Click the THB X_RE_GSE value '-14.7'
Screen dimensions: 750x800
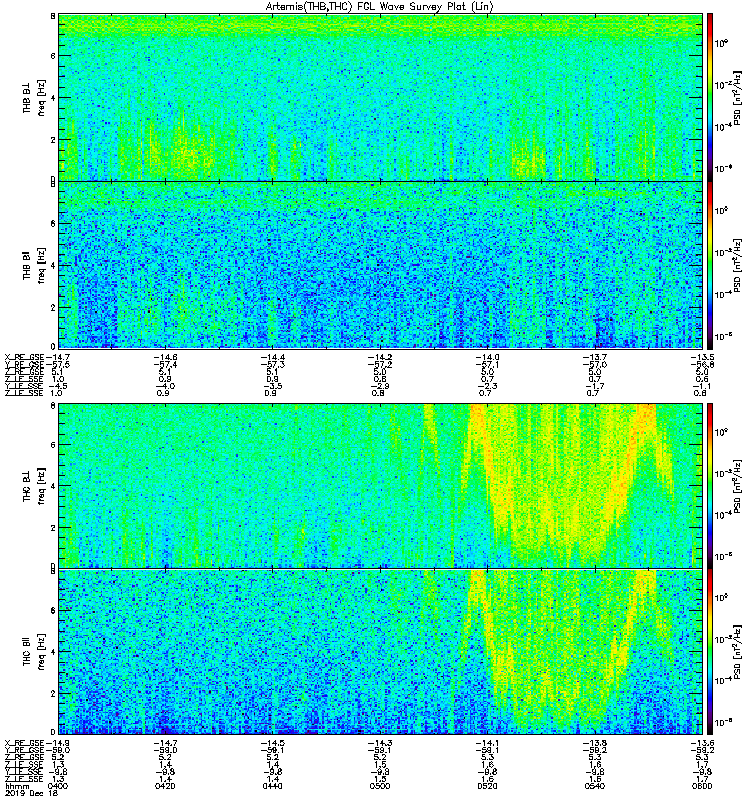[58, 358]
